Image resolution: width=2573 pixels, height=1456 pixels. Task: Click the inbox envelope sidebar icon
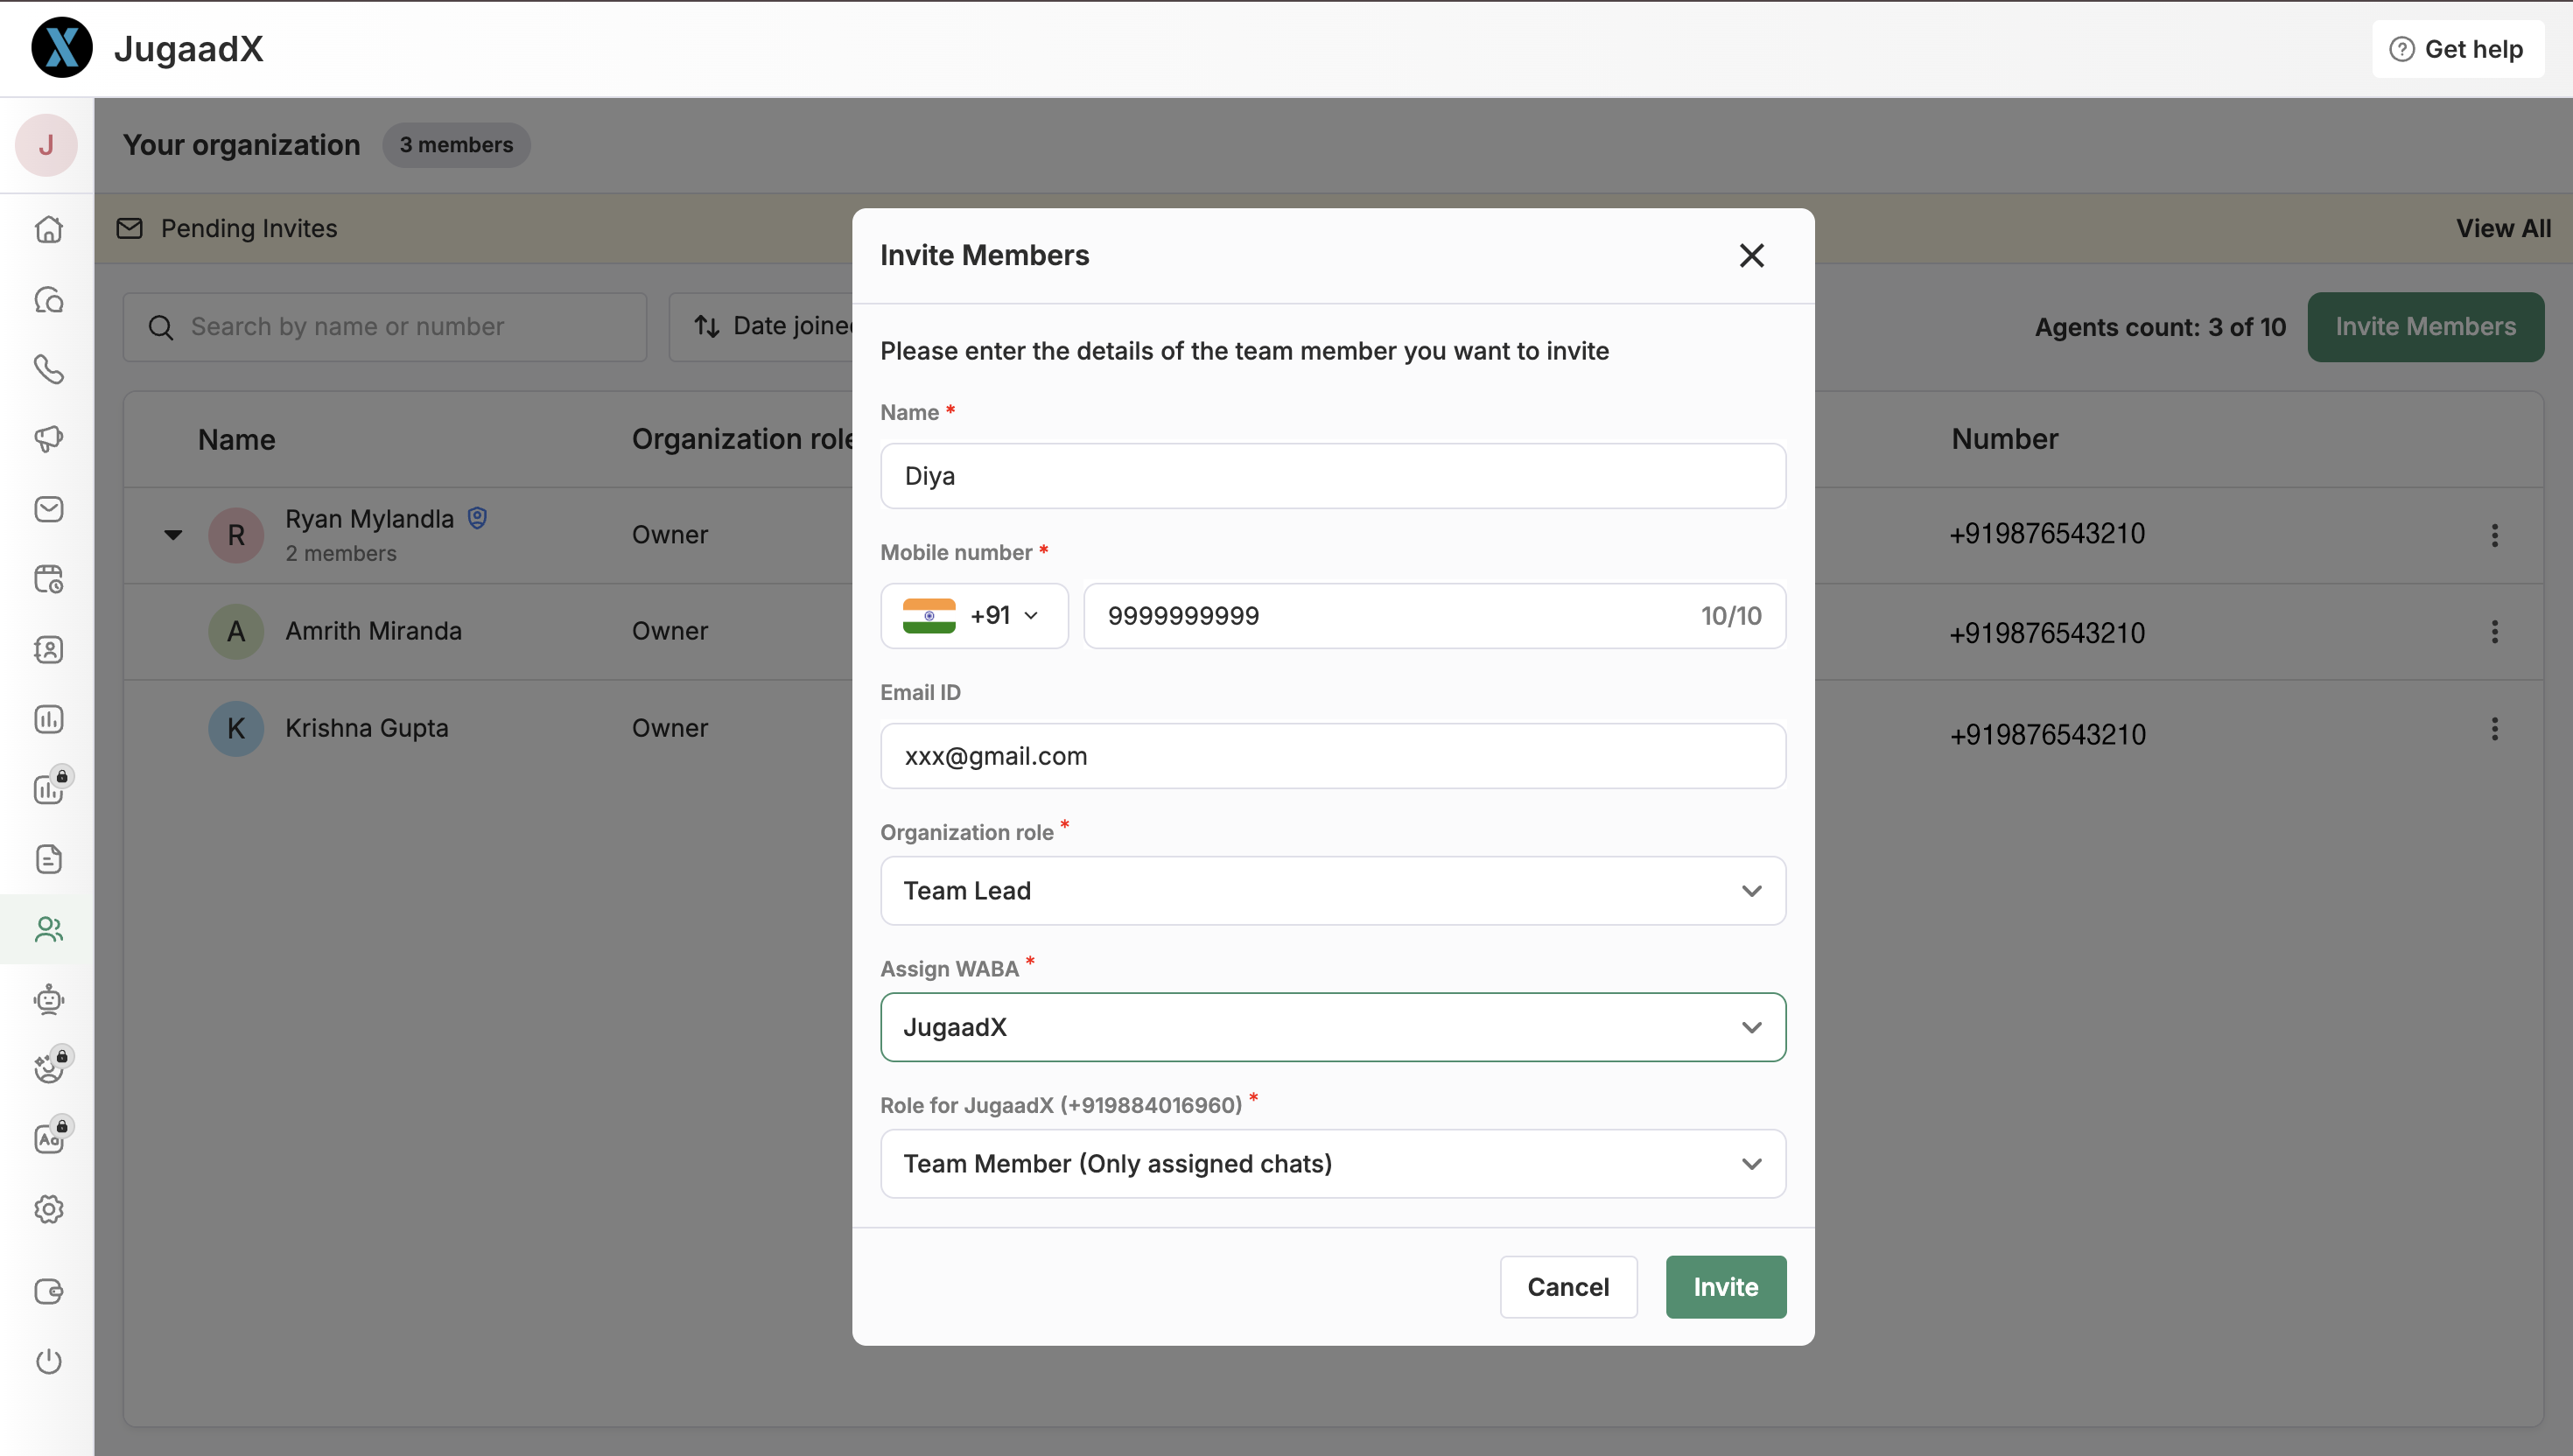click(48, 509)
